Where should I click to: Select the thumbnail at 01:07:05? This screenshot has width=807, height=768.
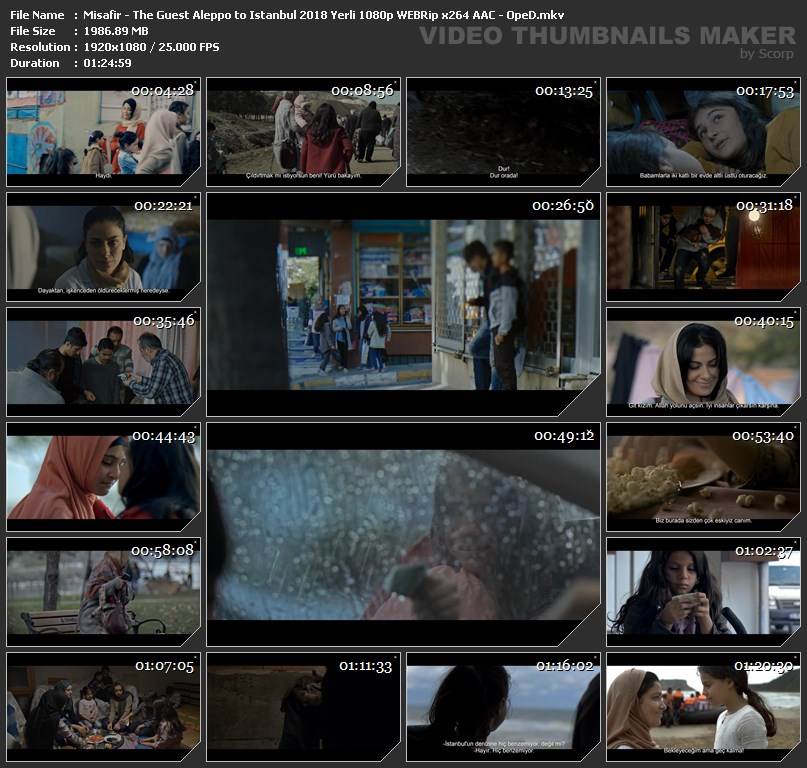click(x=103, y=707)
